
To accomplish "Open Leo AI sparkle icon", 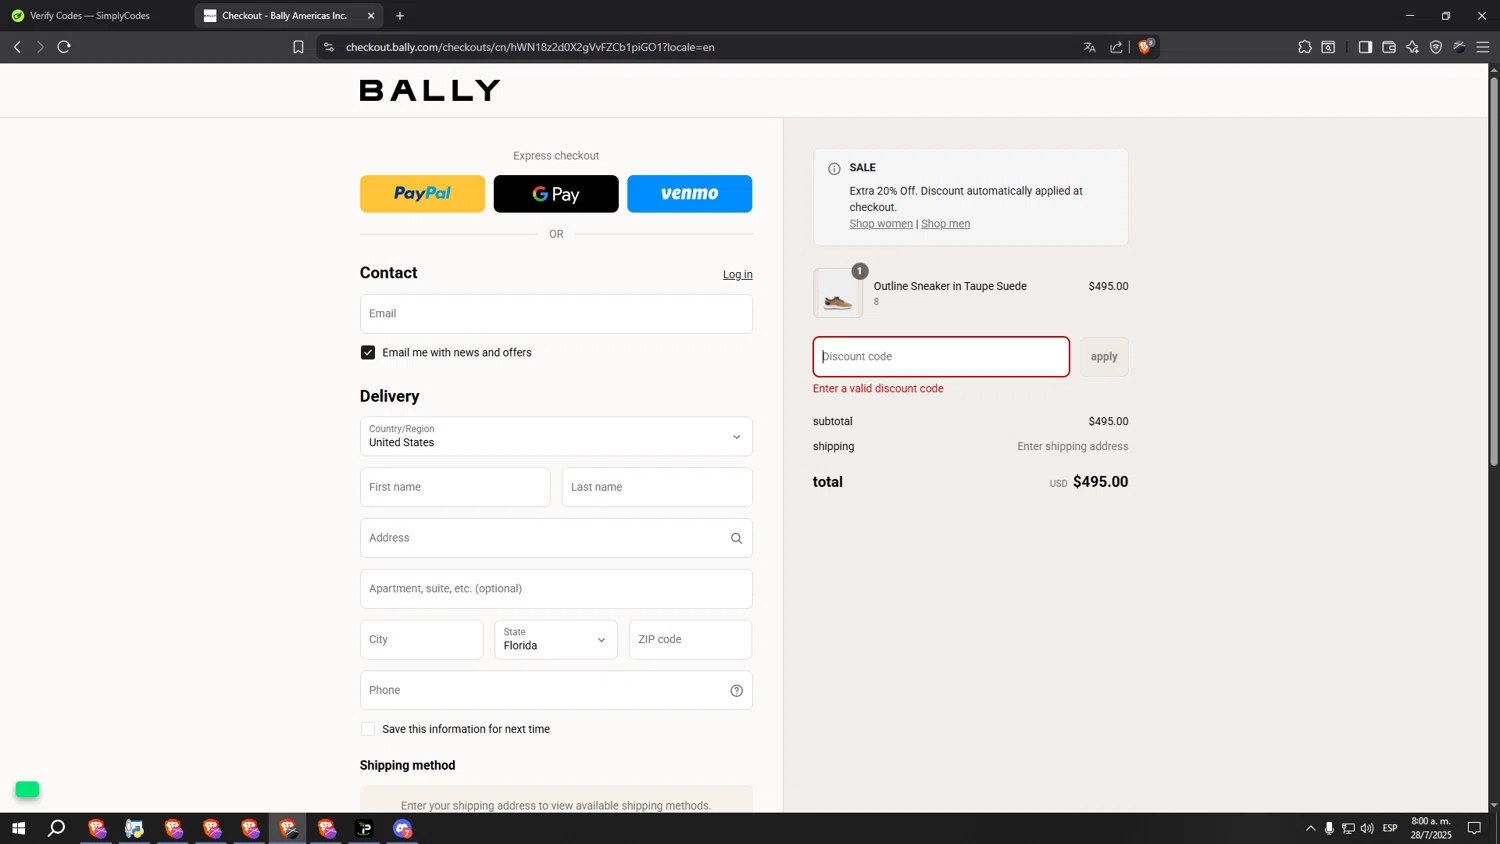I will (x=1412, y=47).
